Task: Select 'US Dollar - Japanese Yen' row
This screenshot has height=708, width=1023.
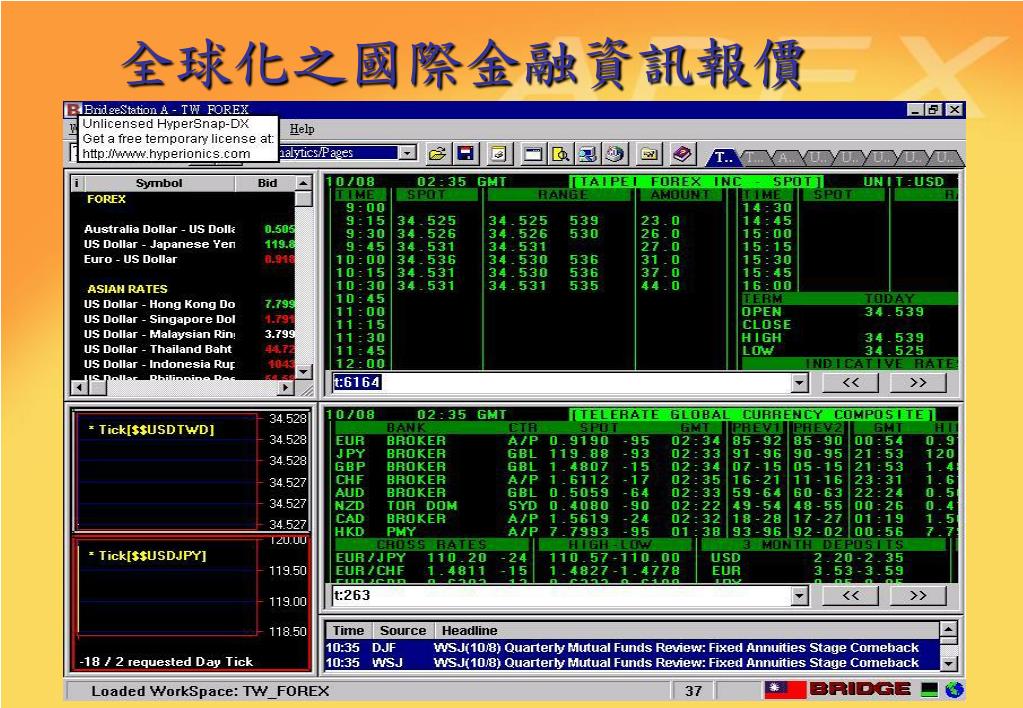Action: 183,244
